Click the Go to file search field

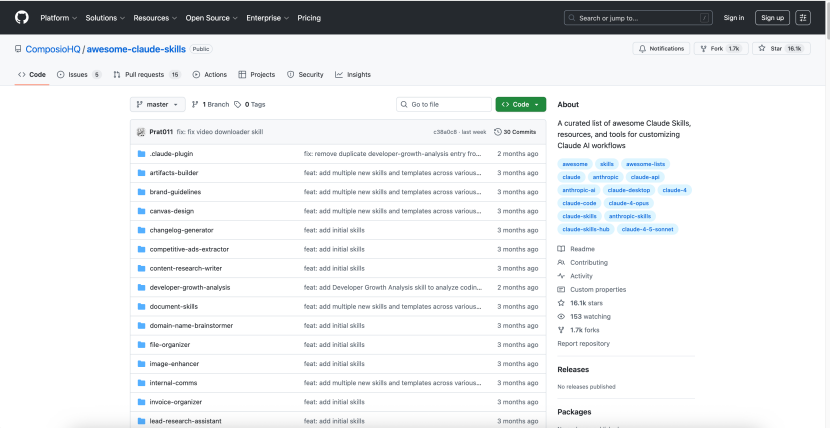pos(442,104)
